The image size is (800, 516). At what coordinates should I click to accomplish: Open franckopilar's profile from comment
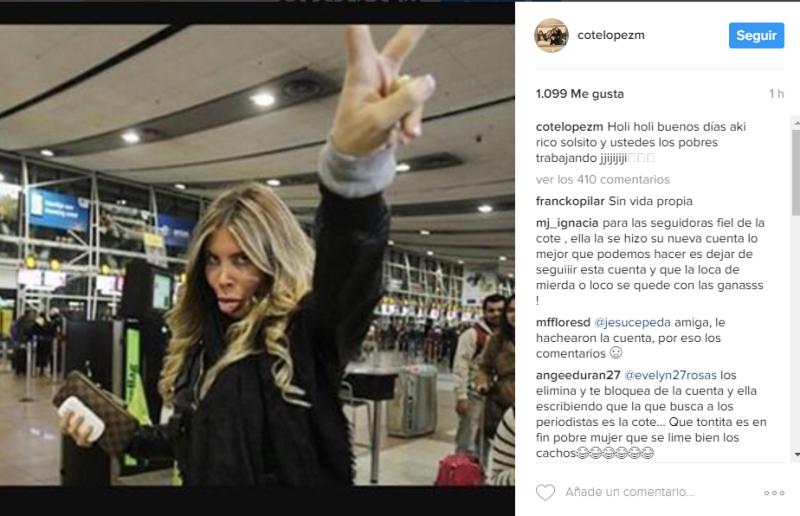pos(570,201)
